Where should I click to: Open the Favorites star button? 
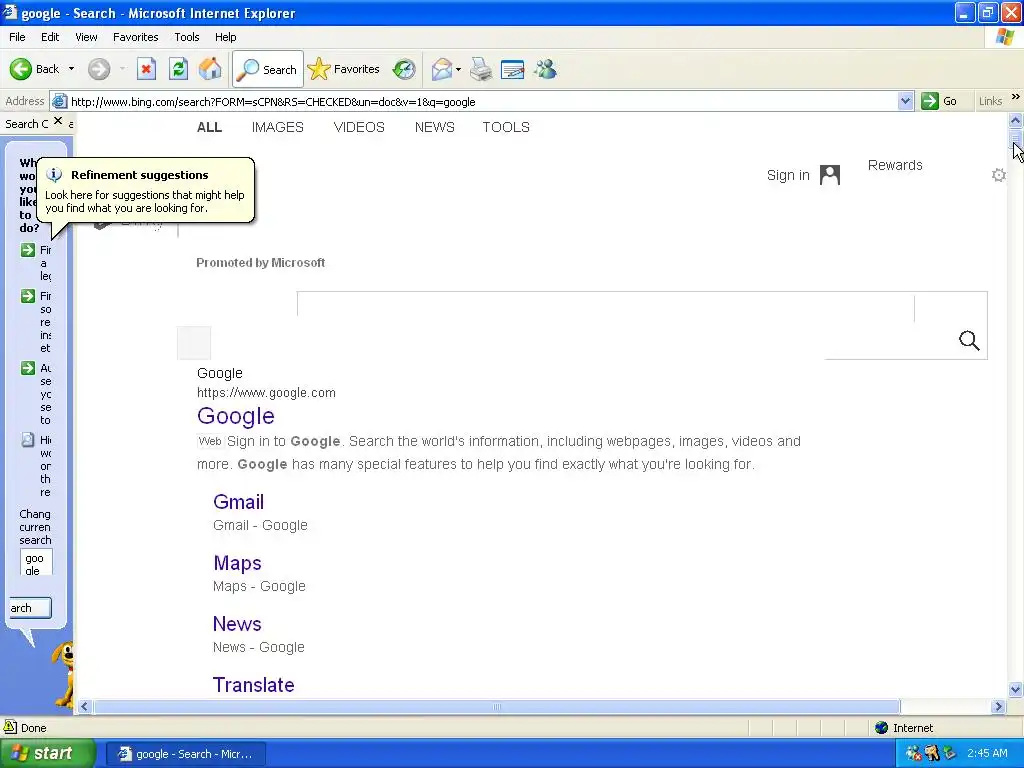click(344, 69)
